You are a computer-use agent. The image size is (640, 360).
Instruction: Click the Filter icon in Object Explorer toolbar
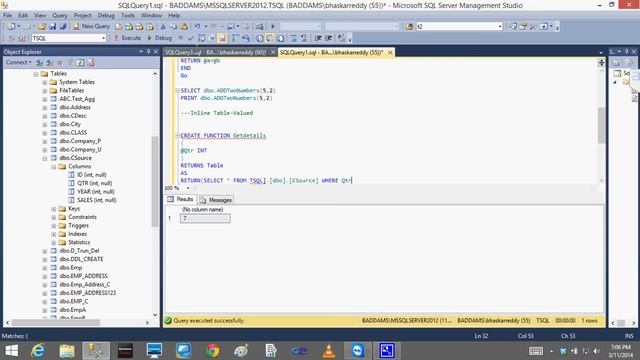[70, 62]
